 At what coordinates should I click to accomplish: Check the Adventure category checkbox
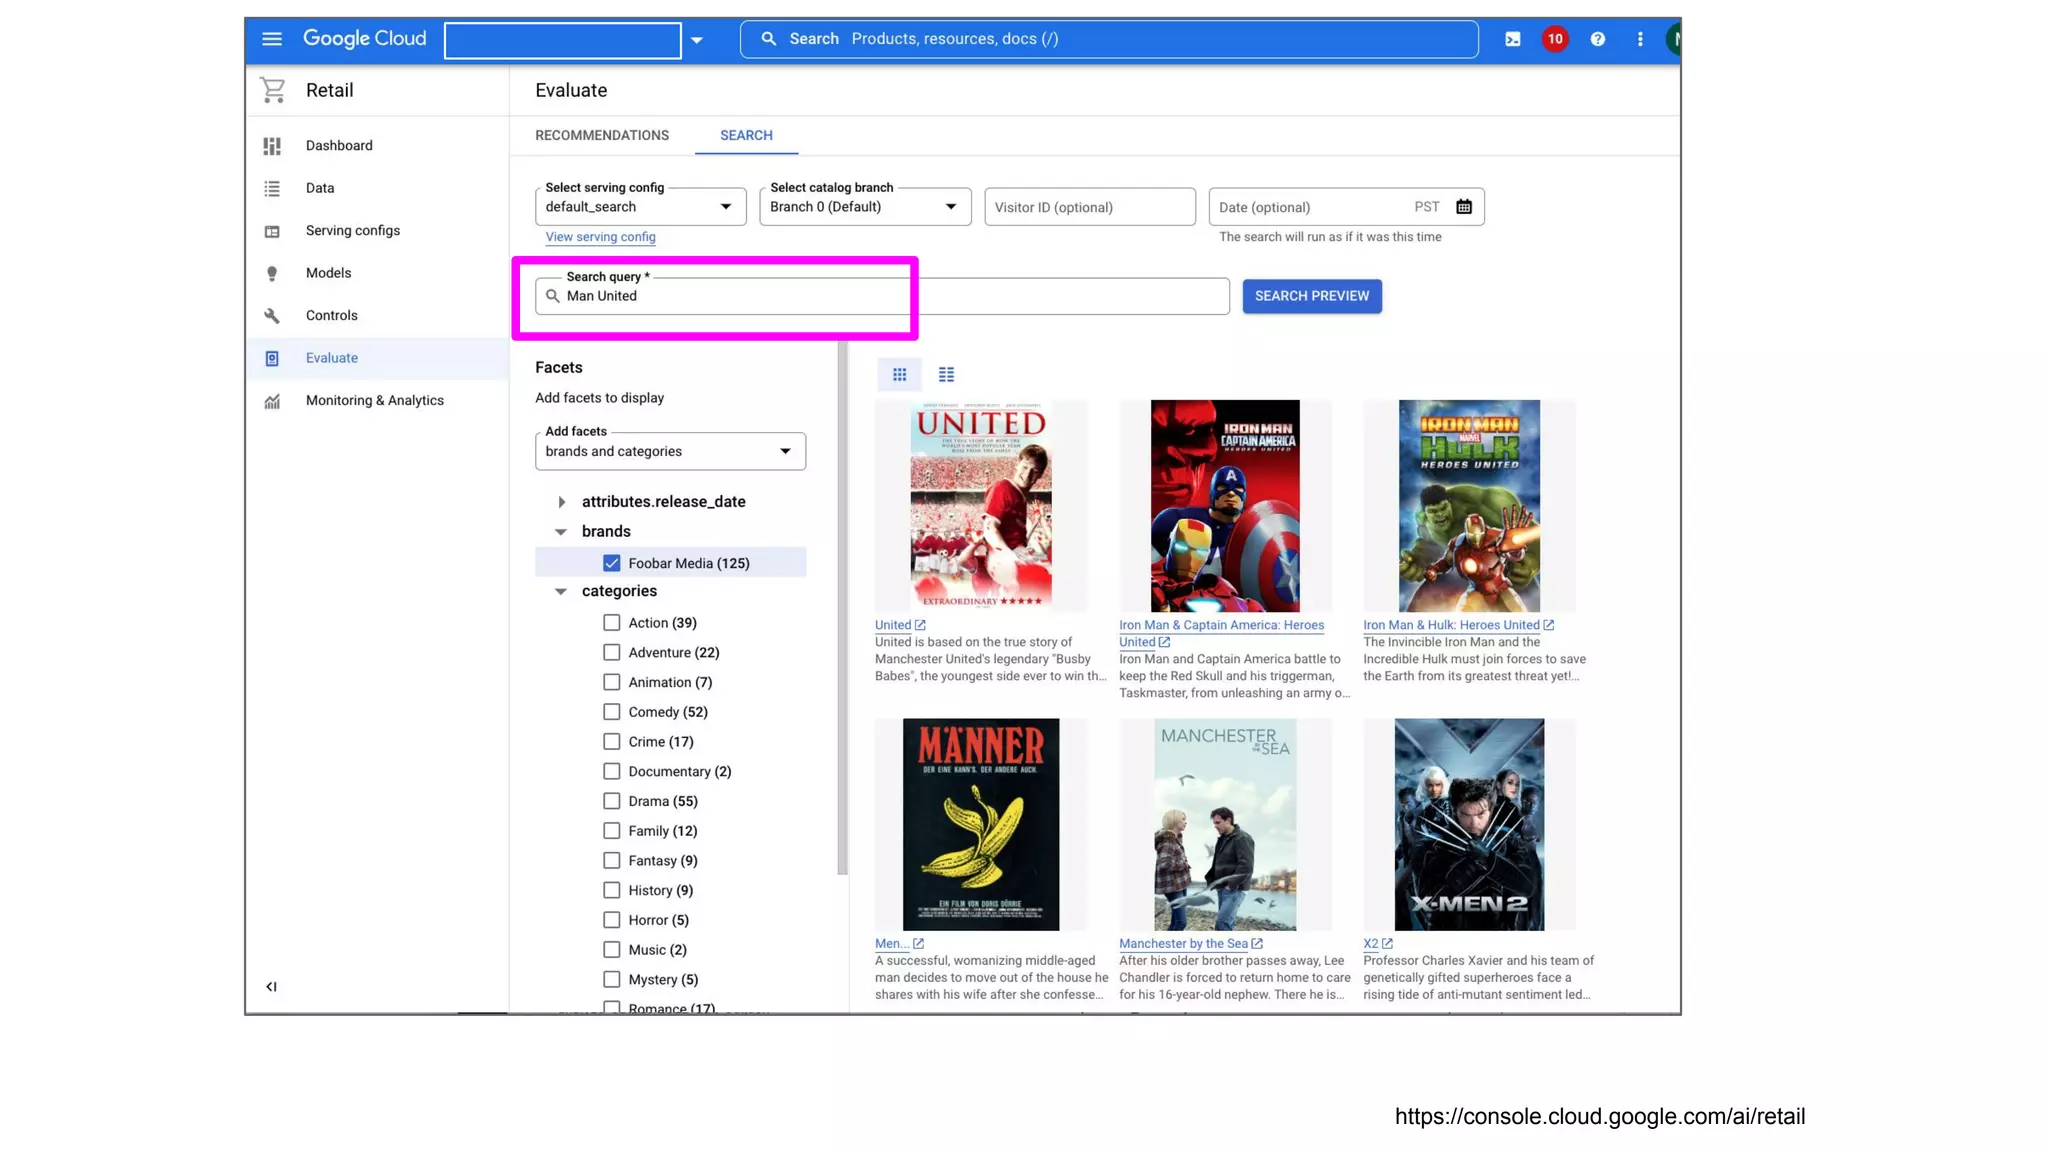611,652
